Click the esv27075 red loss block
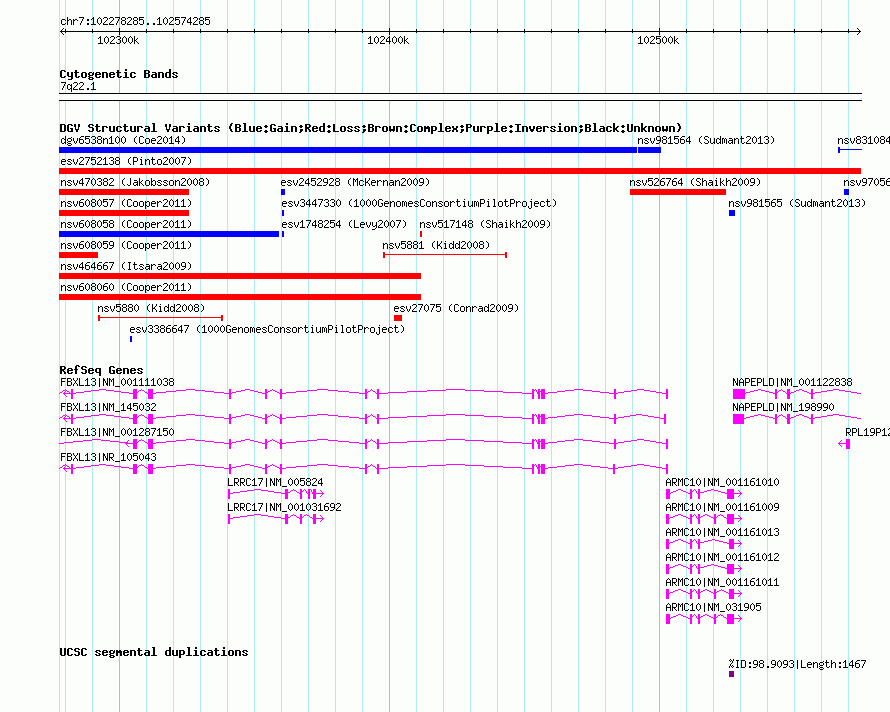 tap(398, 318)
